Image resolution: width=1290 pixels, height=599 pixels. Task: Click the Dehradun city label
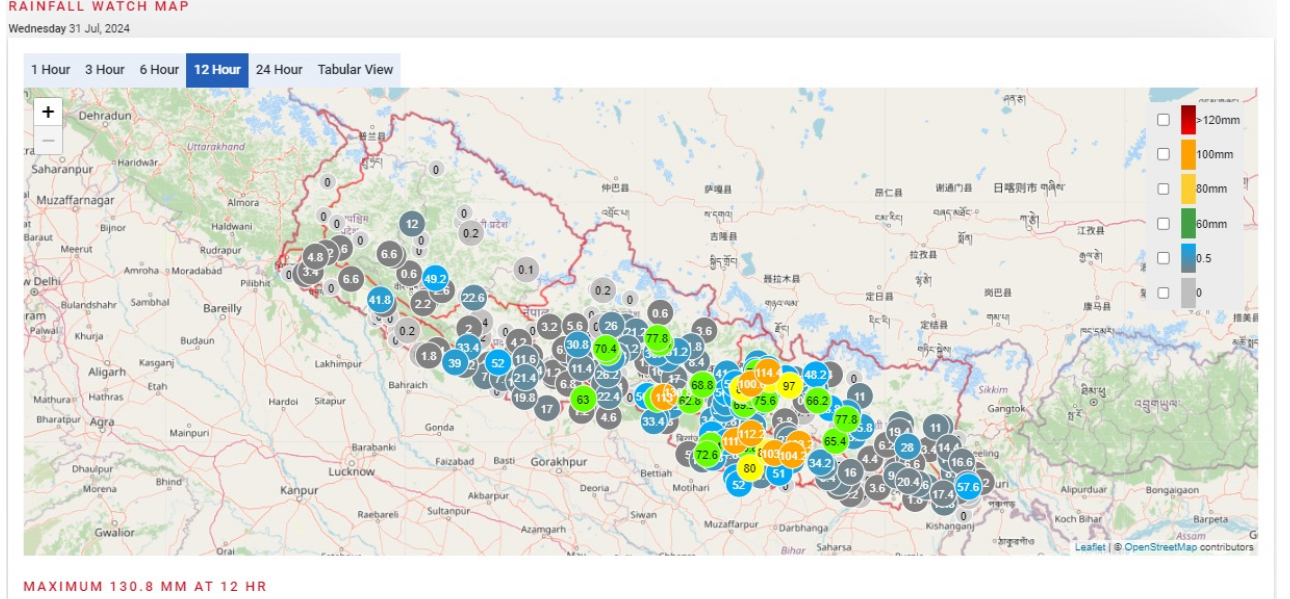click(106, 116)
